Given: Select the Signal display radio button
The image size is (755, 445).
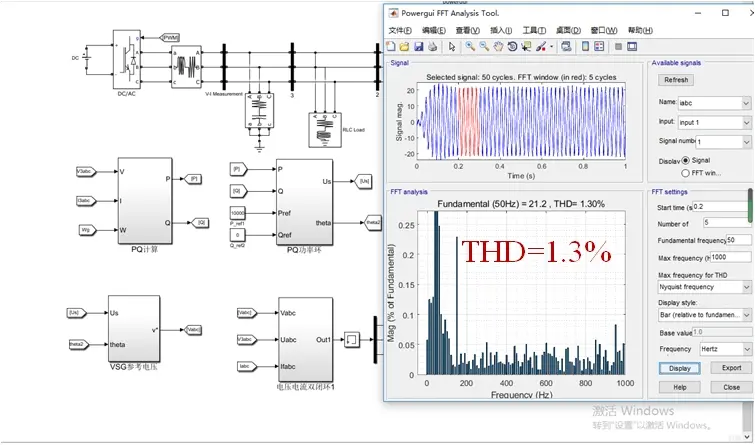Looking at the screenshot, I should 685,160.
